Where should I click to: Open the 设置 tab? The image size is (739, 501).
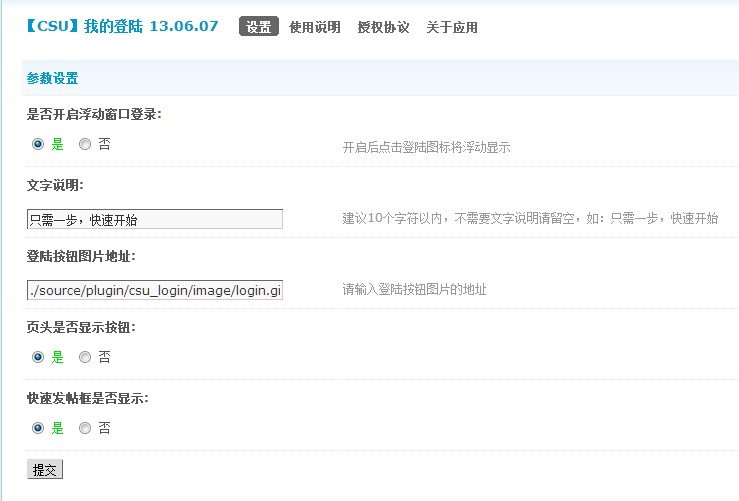point(259,27)
